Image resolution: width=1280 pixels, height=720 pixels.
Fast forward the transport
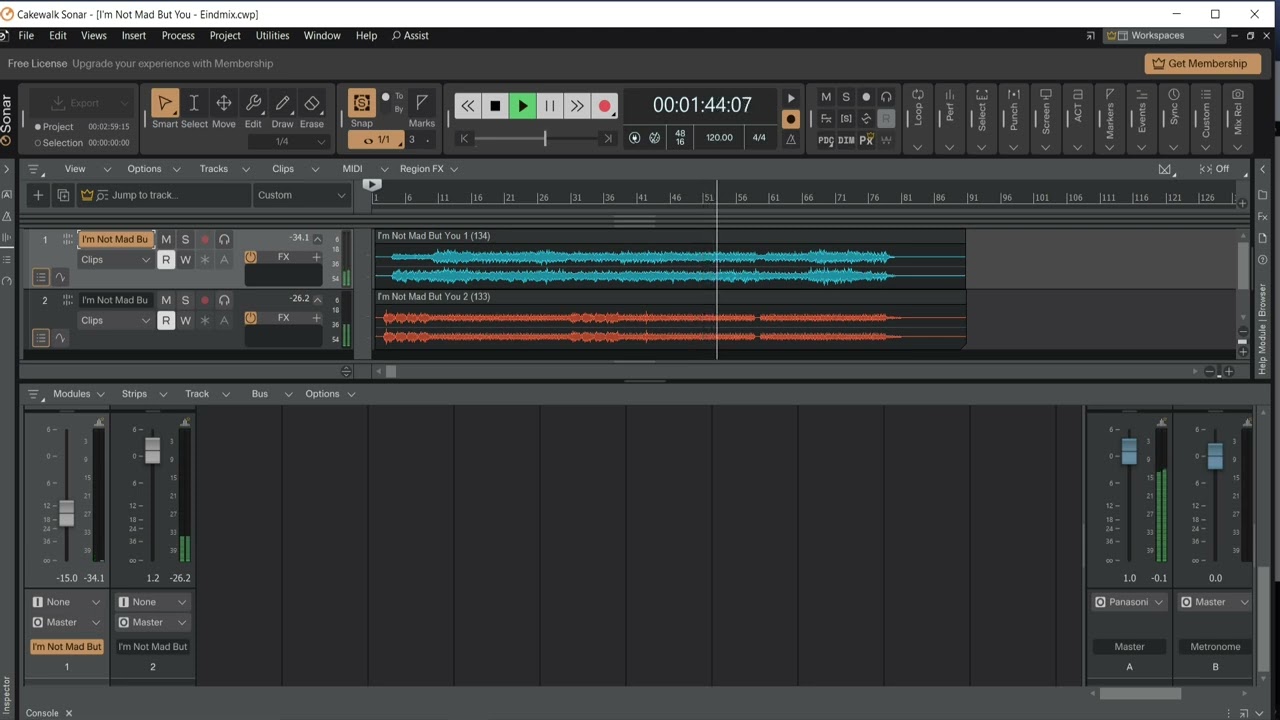[x=577, y=106]
